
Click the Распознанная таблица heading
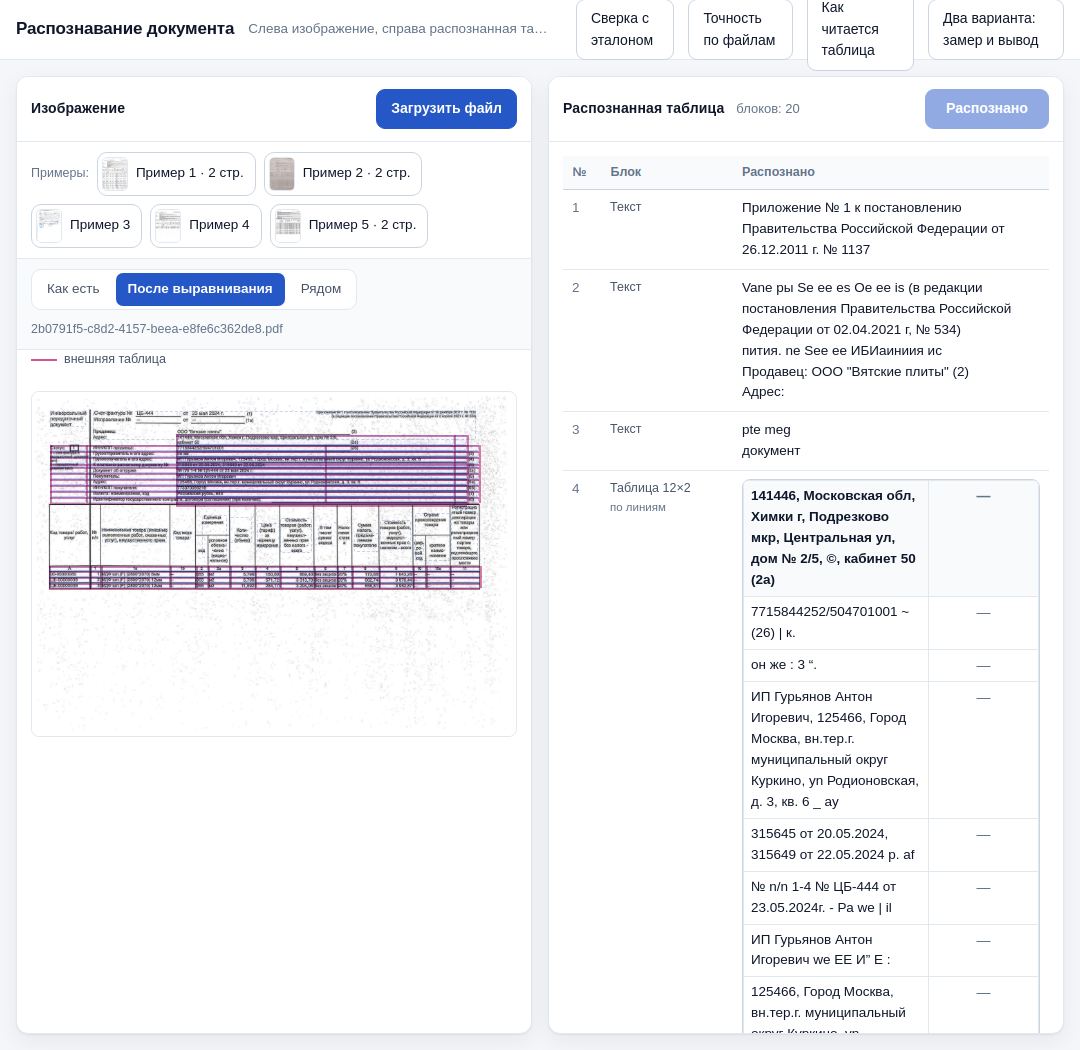[x=643, y=109]
